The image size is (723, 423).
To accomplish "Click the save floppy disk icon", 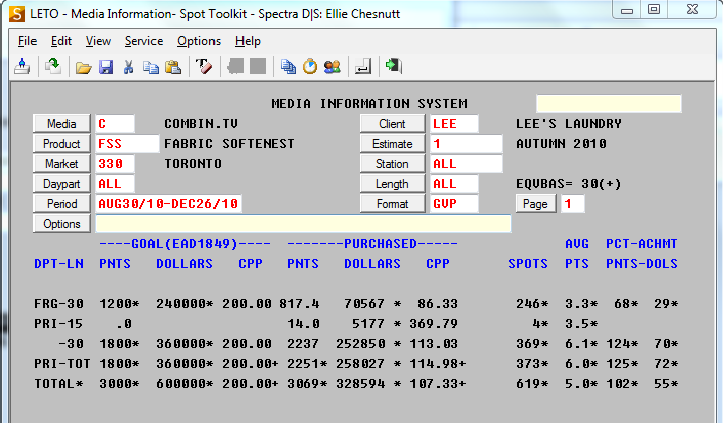I will [106, 67].
